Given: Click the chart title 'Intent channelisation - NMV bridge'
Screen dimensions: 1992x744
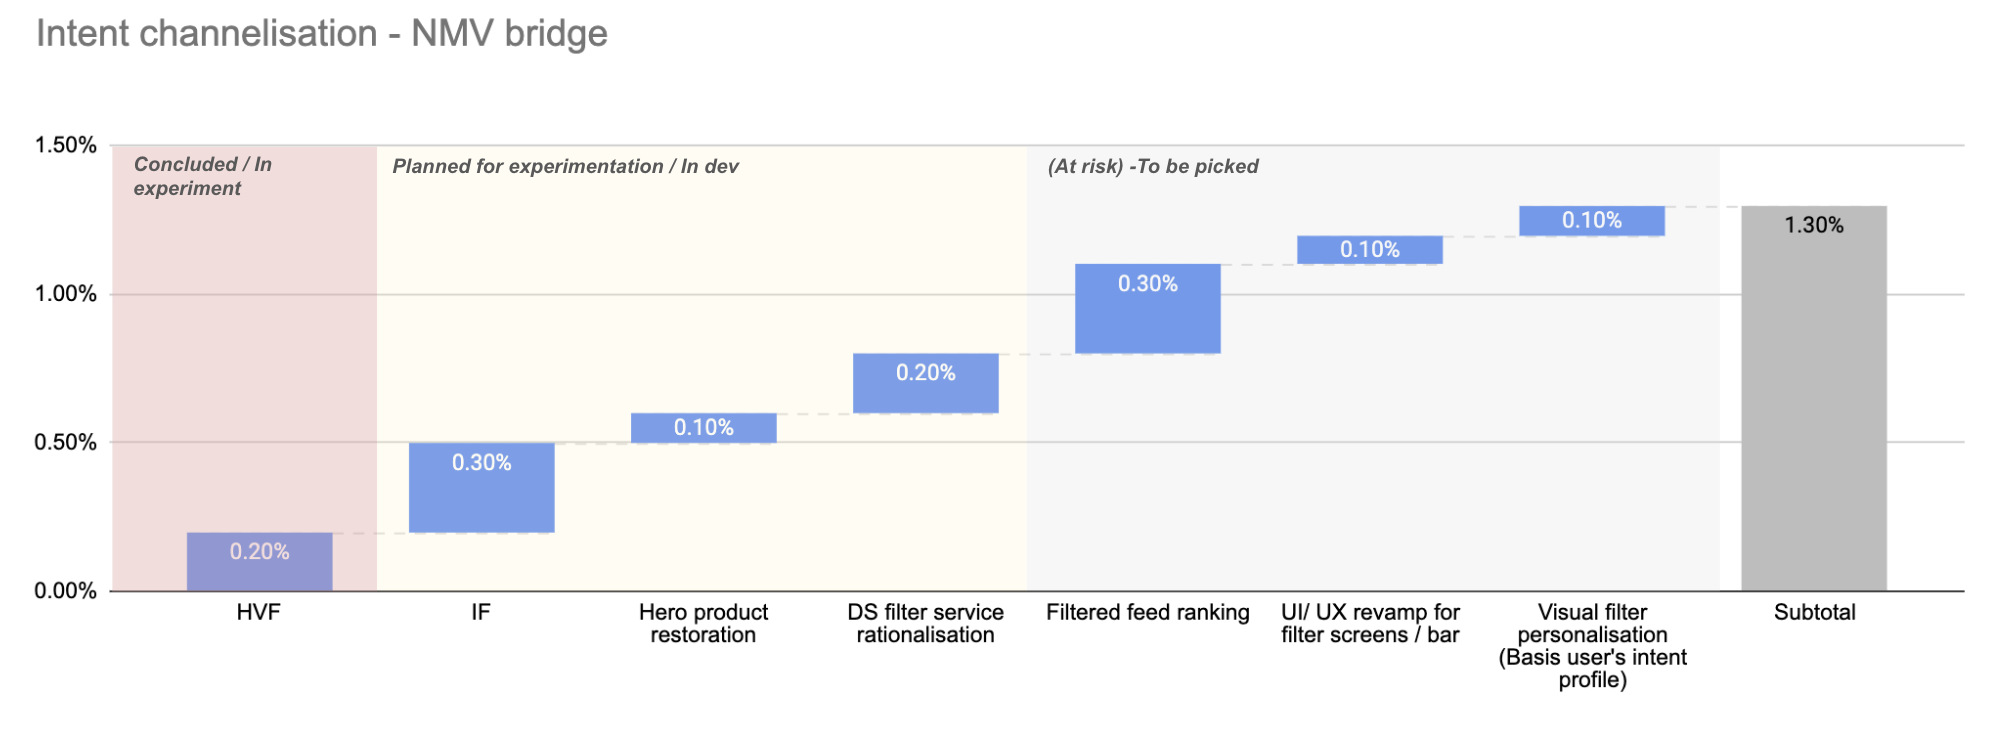Looking at the screenshot, I should point(322,34).
